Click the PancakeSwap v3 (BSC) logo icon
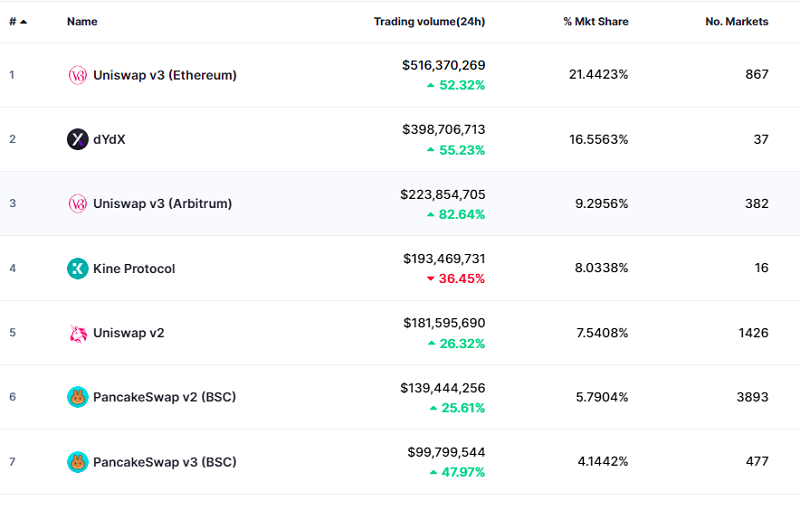The image size is (800, 510). click(77, 462)
